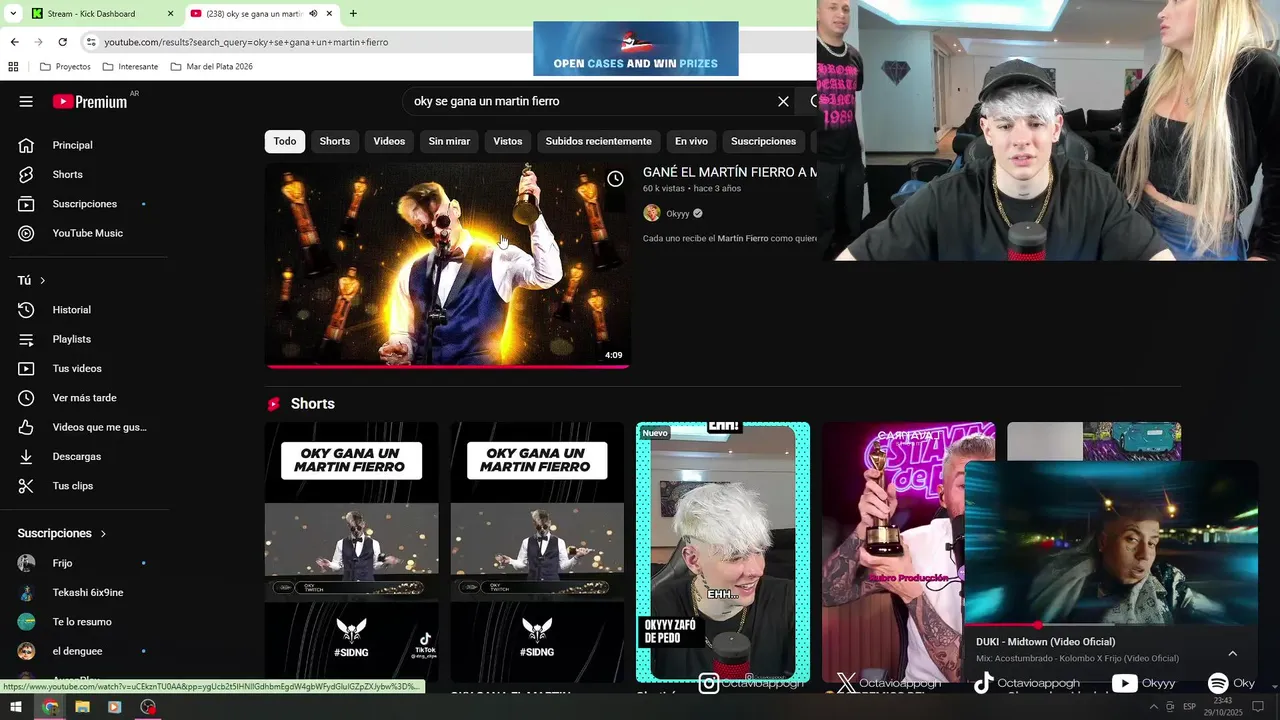This screenshot has width=1280, height=720.
Task: Open GANÉ EL MARTÍN FIERRO video title
Action: (x=729, y=172)
